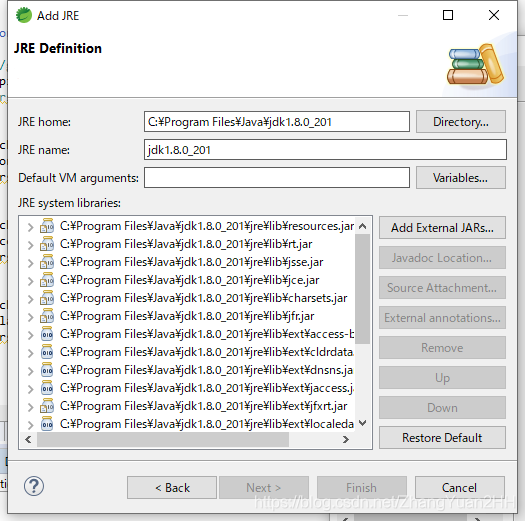Expand the ext jaccess tree node
The height and width of the screenshot is (521, 525).
[30, 389]
